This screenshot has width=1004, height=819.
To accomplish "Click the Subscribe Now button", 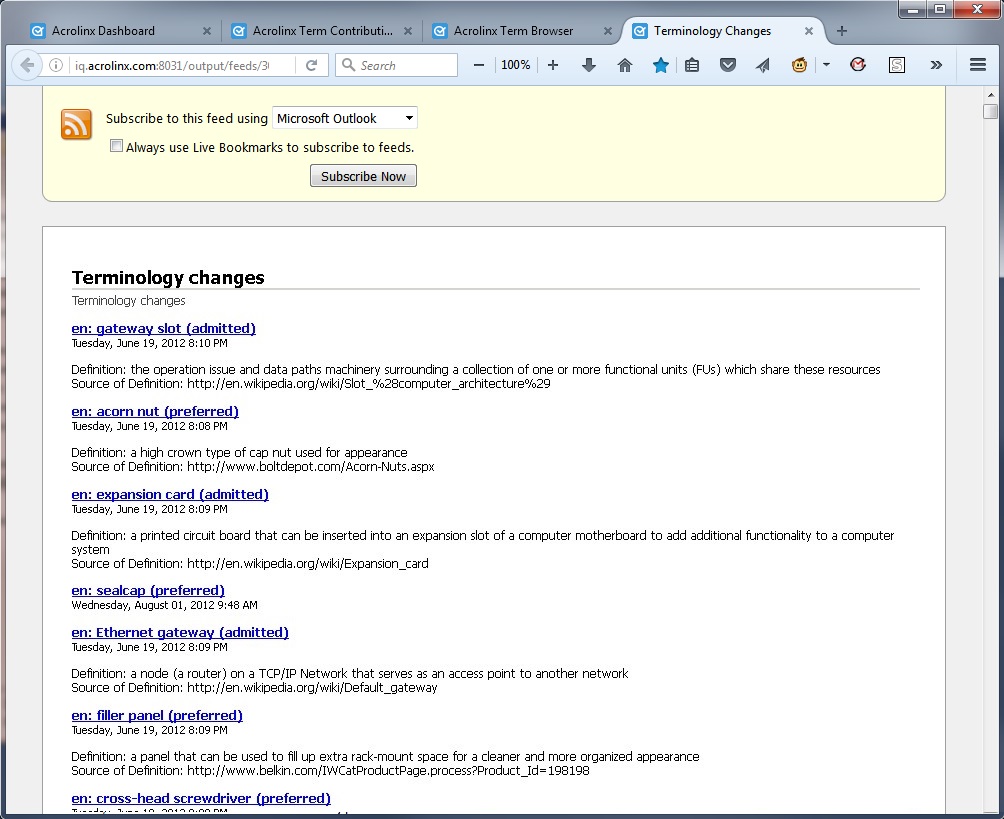I will pyautogui.click(x=363, y=176).
